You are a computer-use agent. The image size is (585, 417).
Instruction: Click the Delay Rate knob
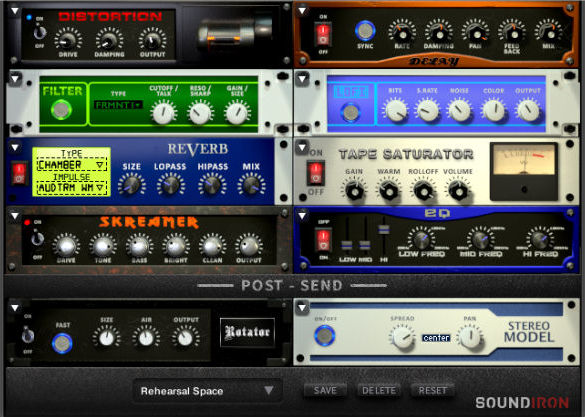coord(402,33)
